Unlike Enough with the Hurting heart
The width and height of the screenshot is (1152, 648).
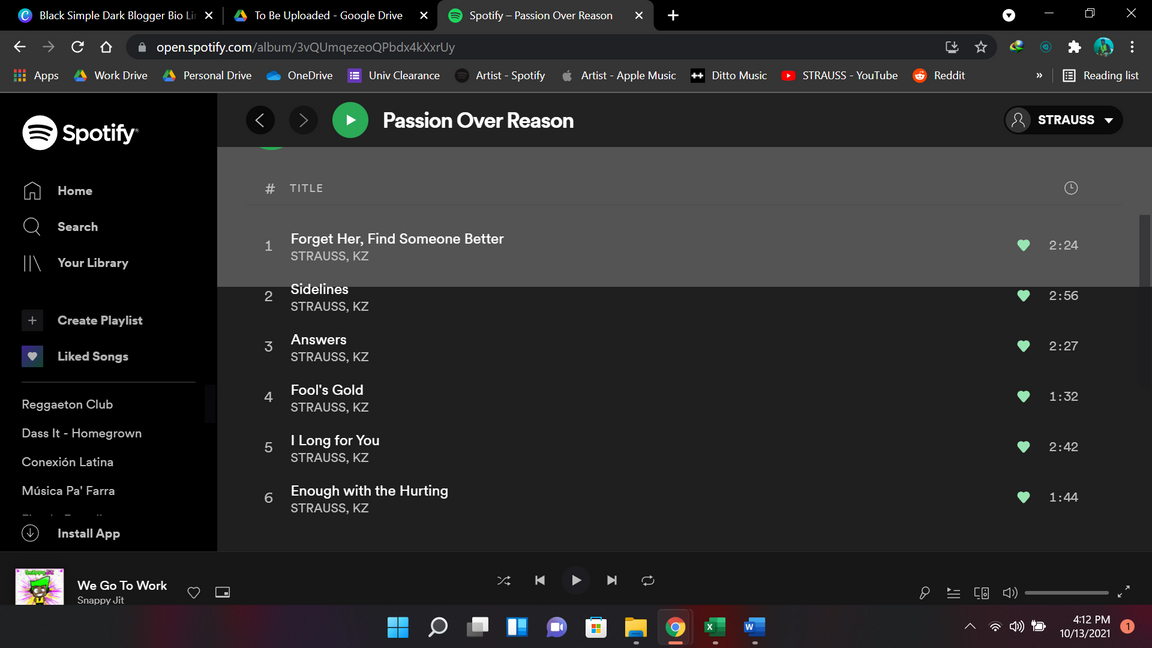[x=1023, y=497]
